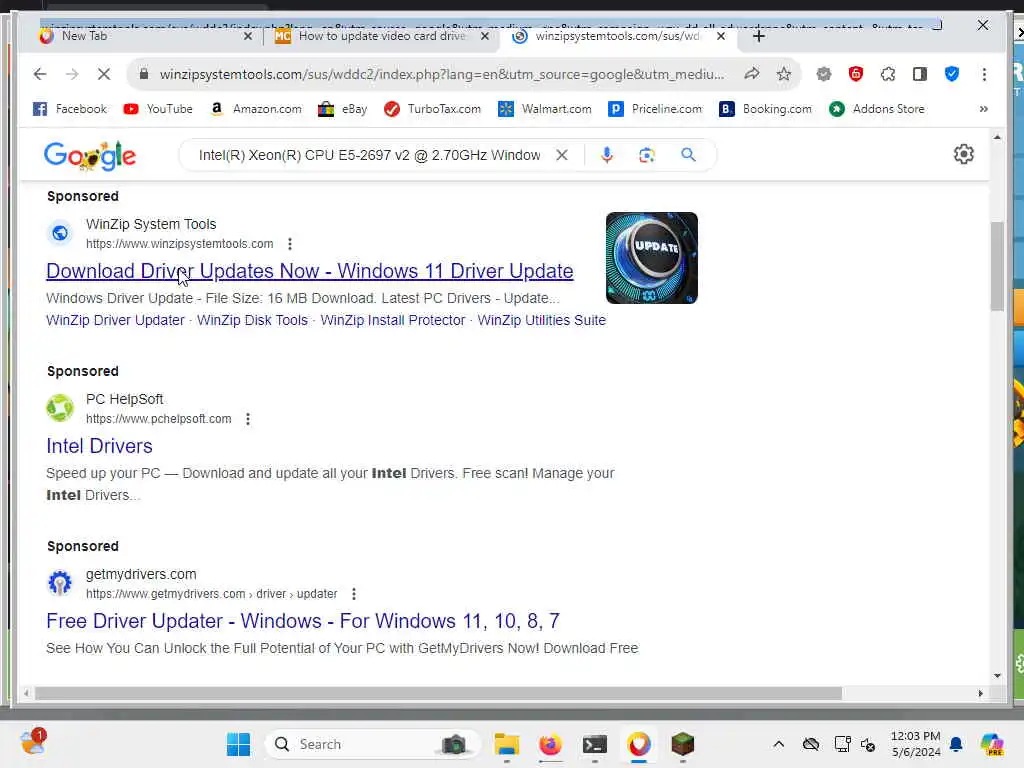Open the Facebook bookmark

70,109
